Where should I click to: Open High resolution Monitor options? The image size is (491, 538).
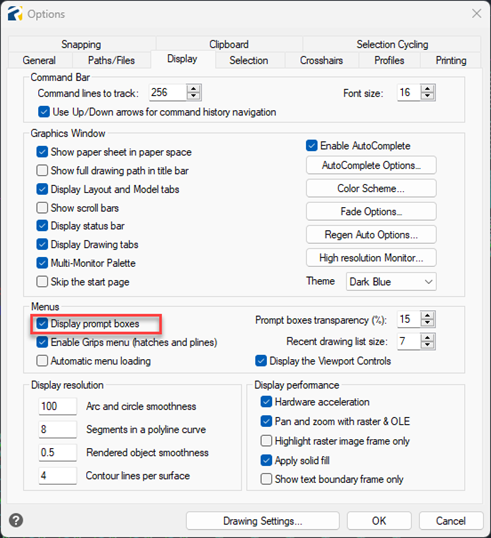[x=371, y=258]
